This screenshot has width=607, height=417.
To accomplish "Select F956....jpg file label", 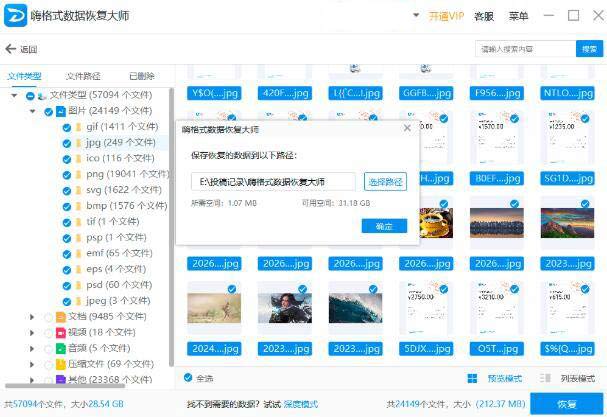I will 497,93.
